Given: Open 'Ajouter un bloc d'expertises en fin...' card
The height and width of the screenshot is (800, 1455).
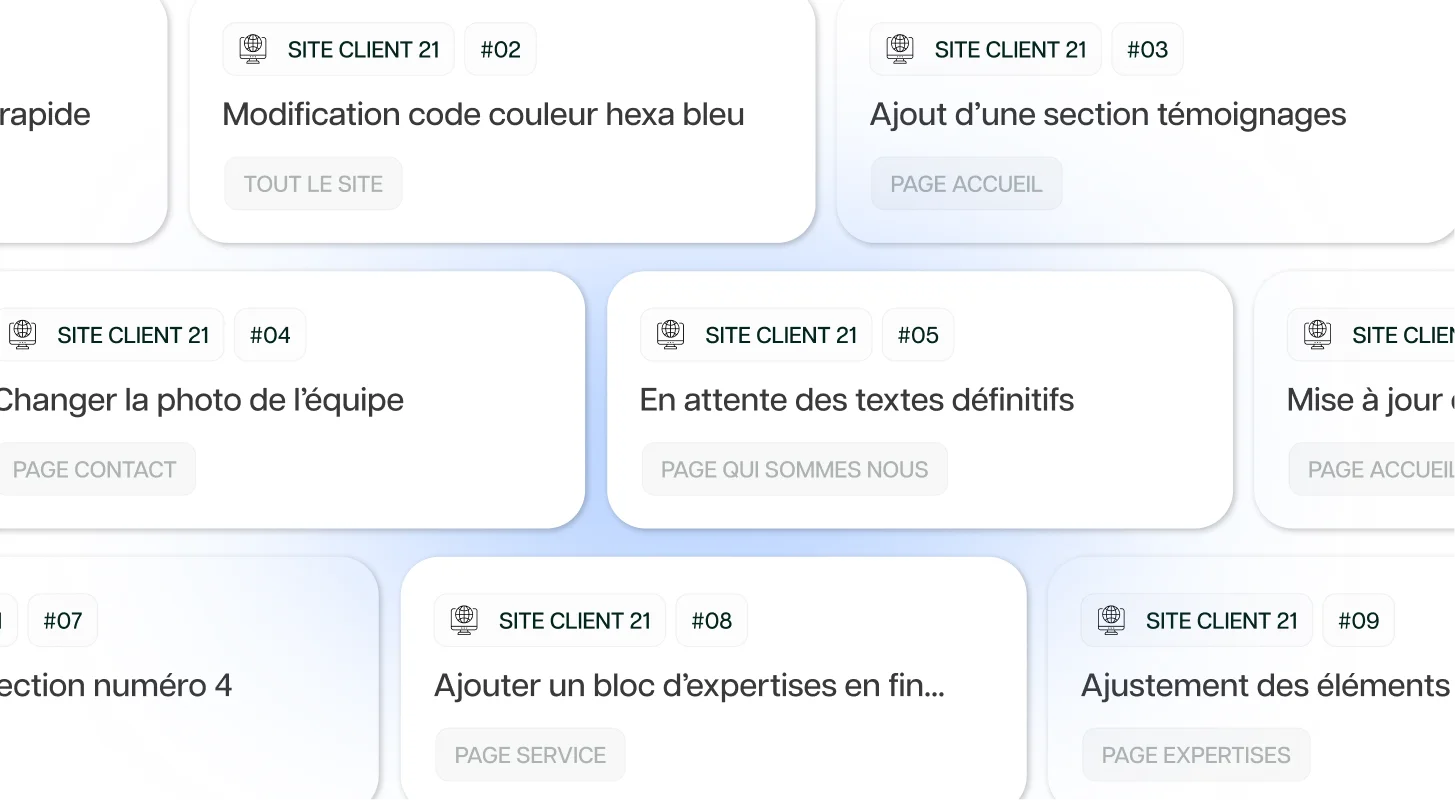Looking at the screenshot, I should click(x=714, y=678).
